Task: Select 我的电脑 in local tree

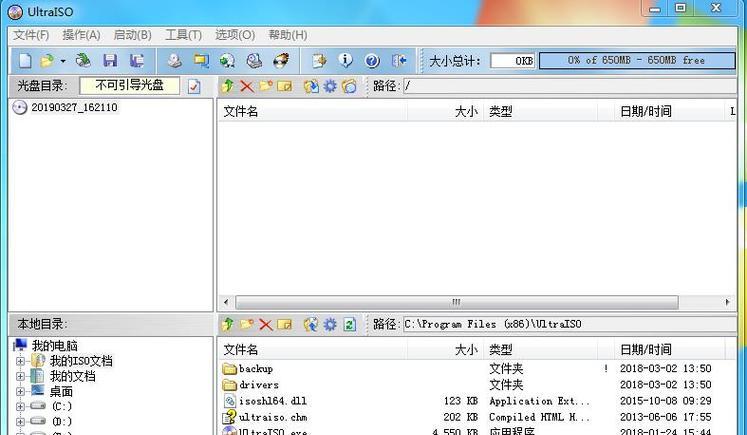Action: [54, 345]
